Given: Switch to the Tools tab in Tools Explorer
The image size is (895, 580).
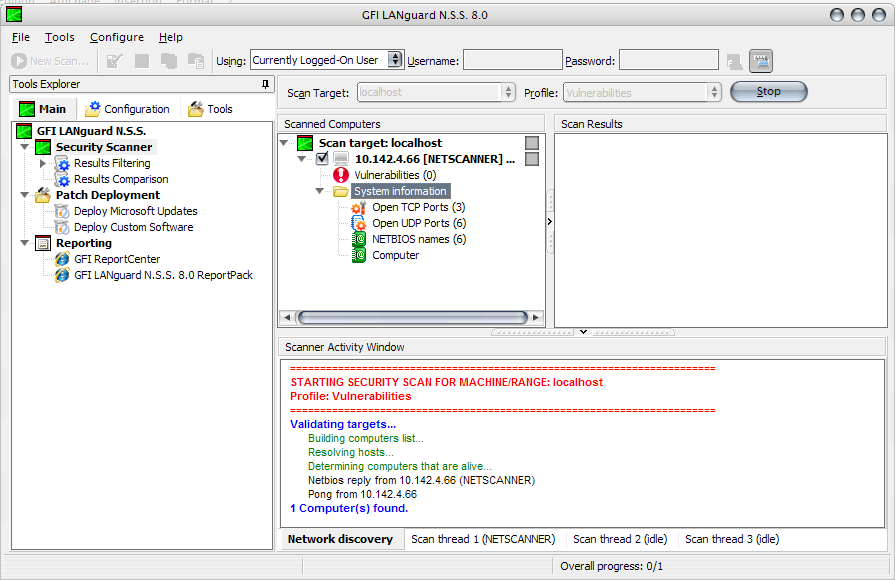Looking at the screenshot, I should (x=211, y=108).
